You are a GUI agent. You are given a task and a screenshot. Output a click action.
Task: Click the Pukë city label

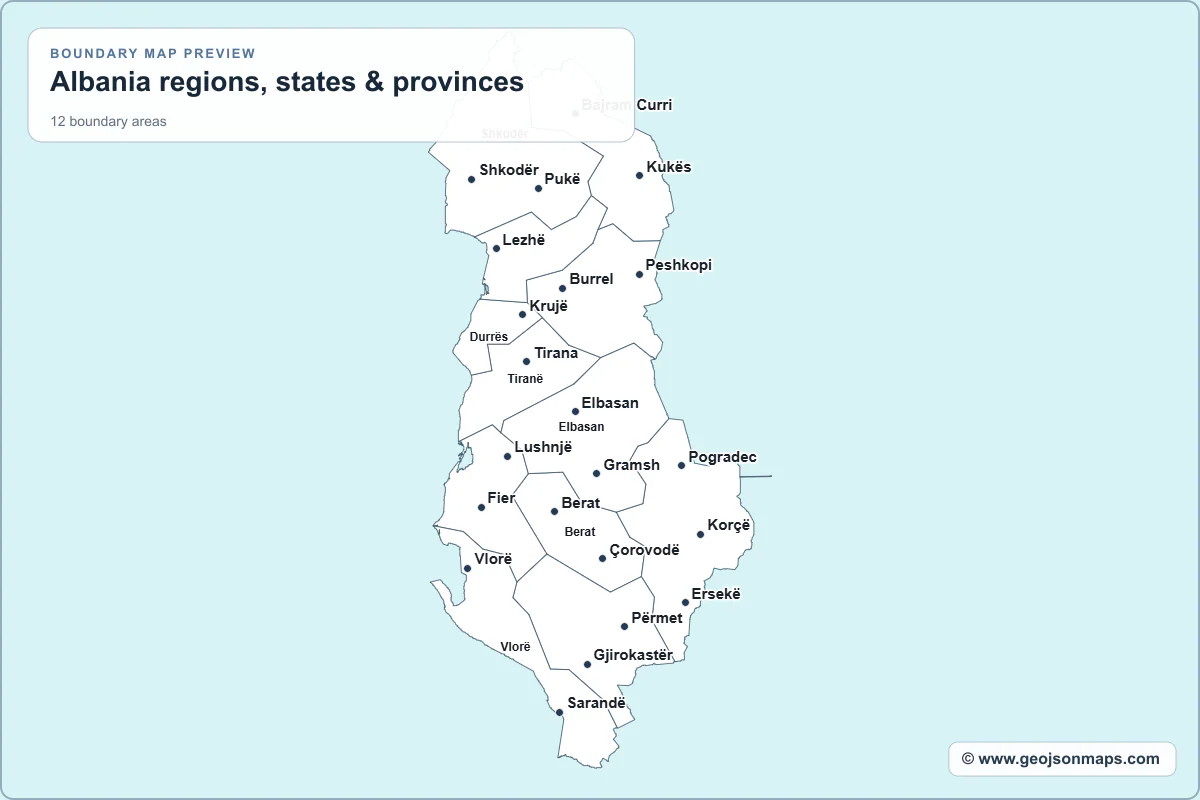click(562, 179)
